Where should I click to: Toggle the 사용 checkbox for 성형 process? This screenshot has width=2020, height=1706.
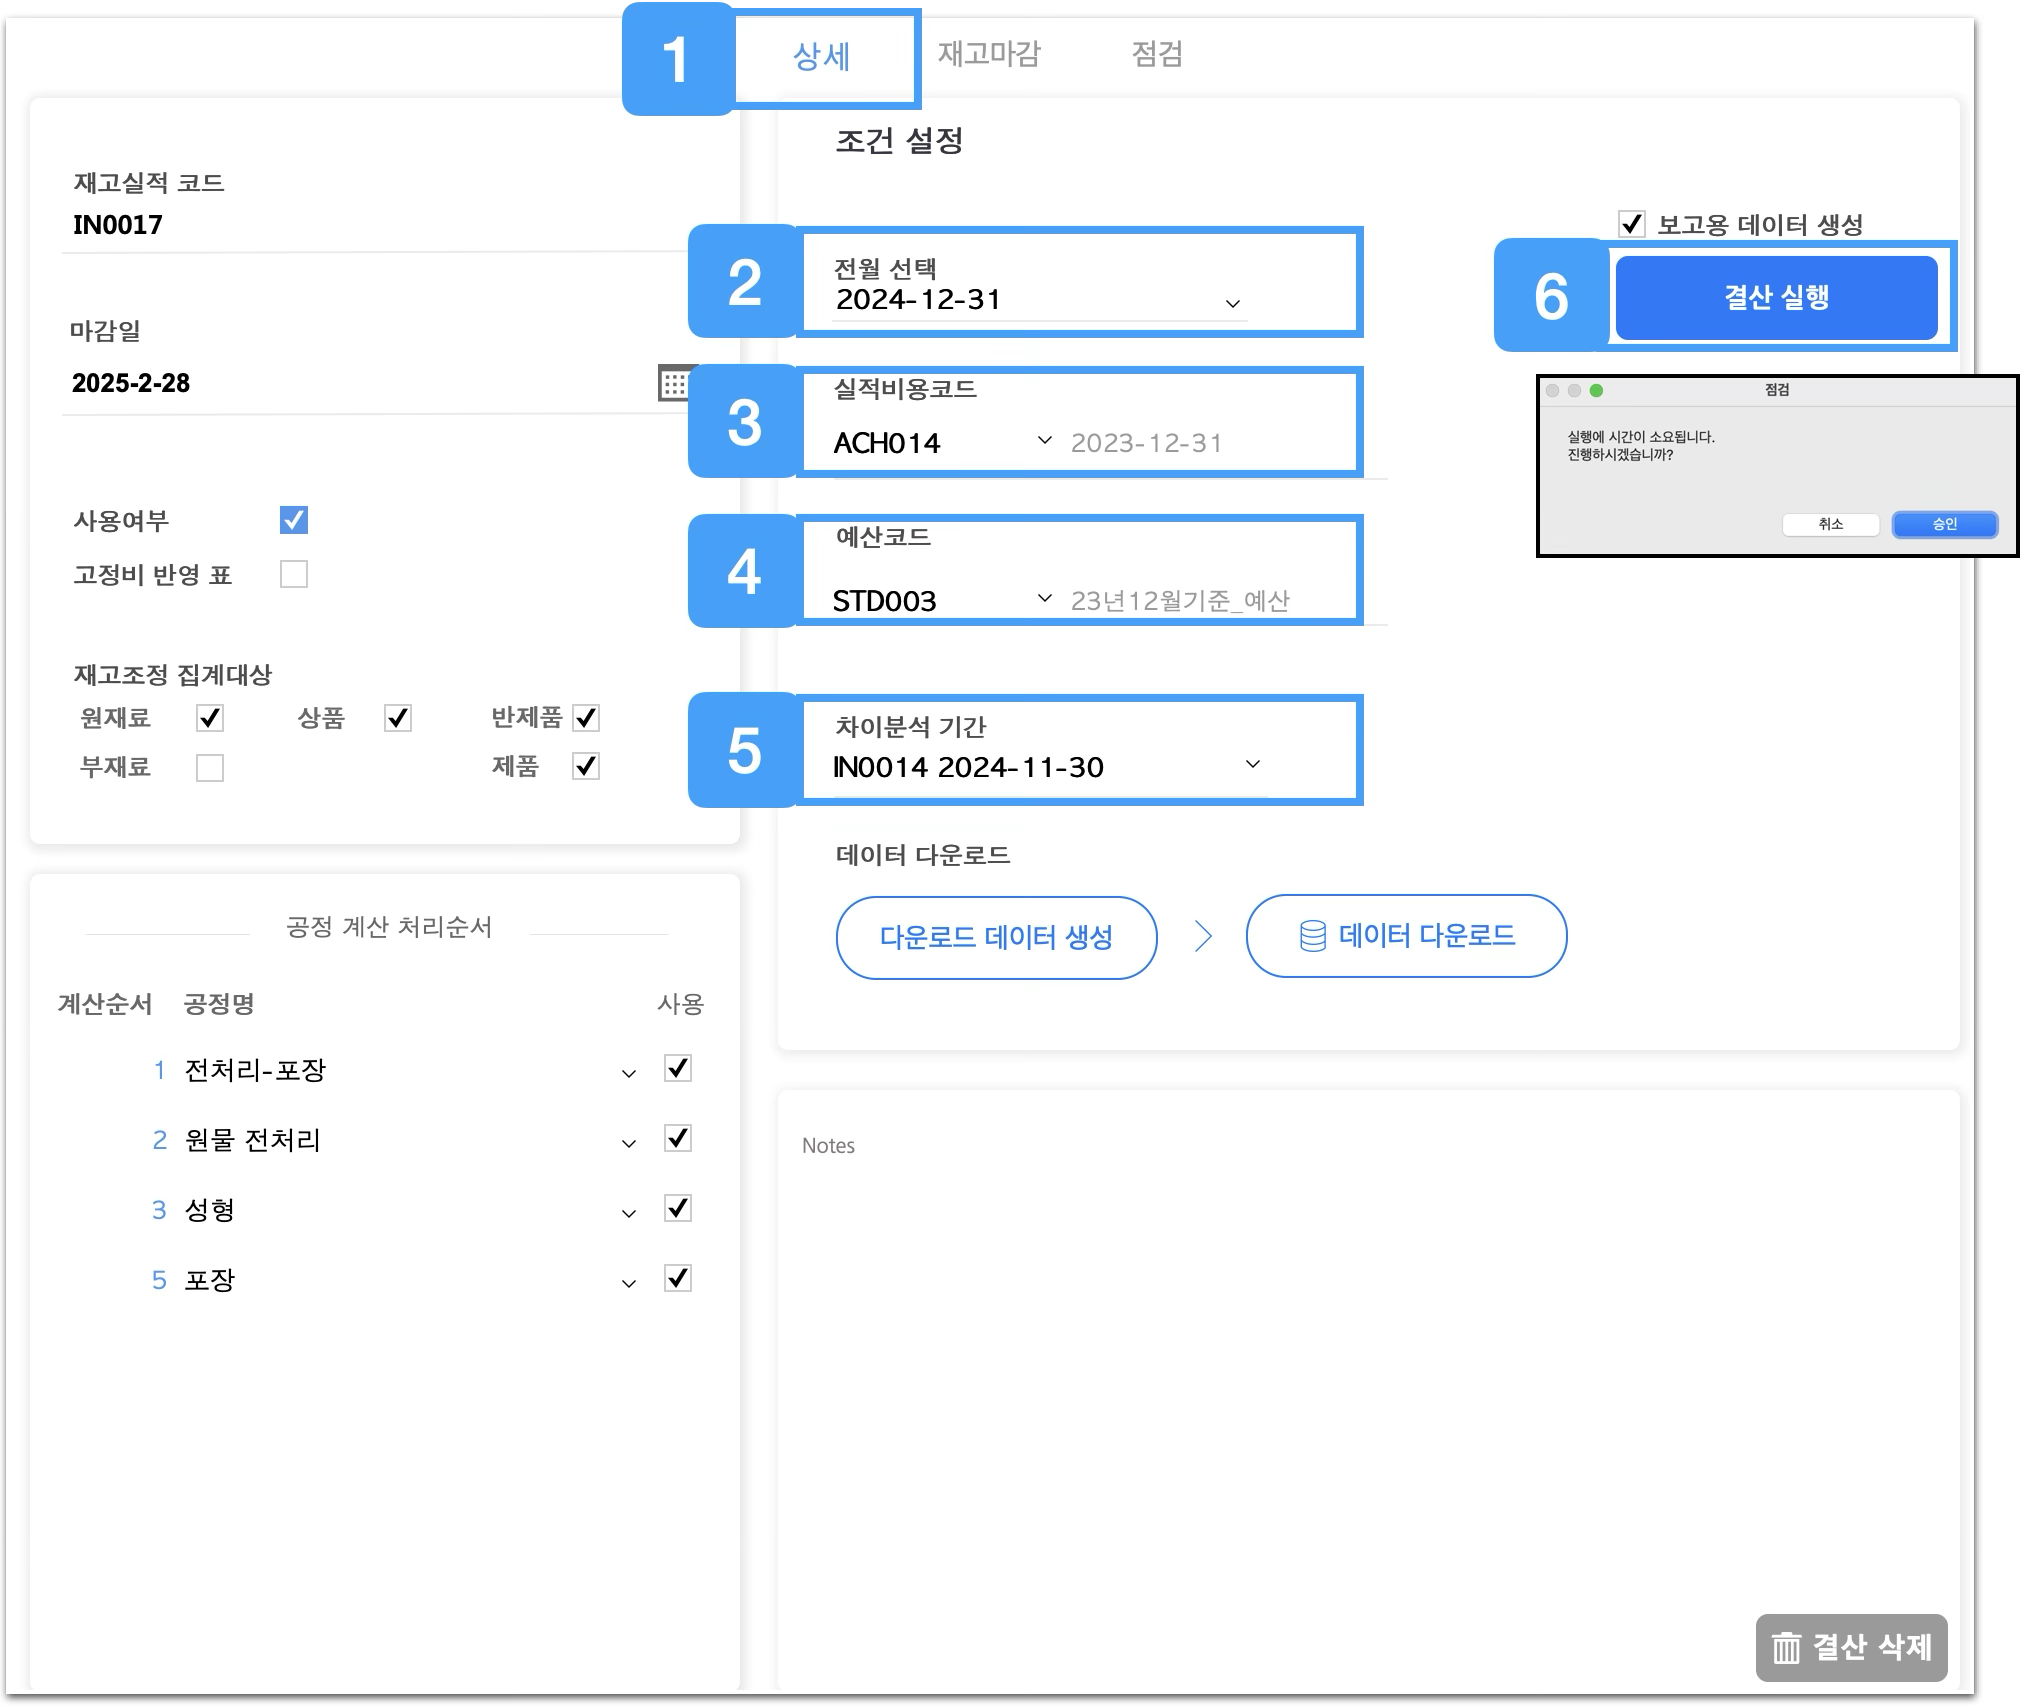point(678,1209)
